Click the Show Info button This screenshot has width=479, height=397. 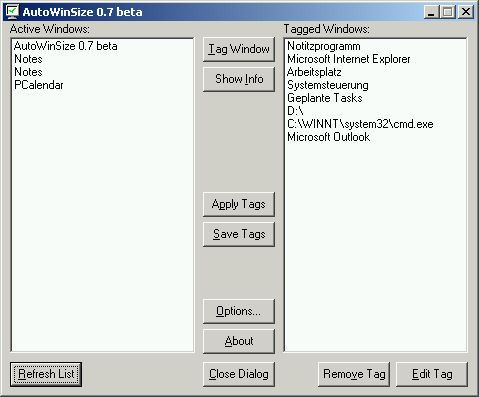(239, 79)
